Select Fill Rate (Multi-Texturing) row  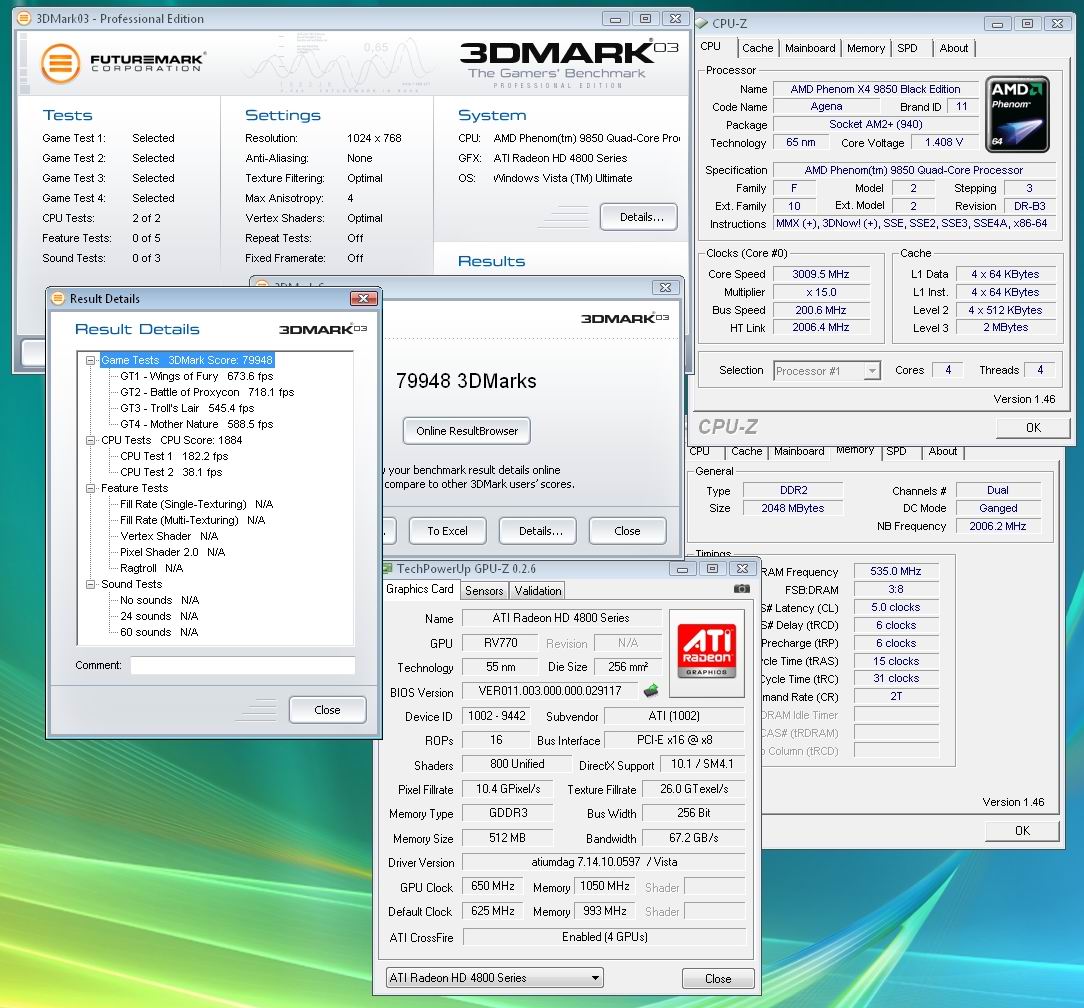tap(192, 520)
